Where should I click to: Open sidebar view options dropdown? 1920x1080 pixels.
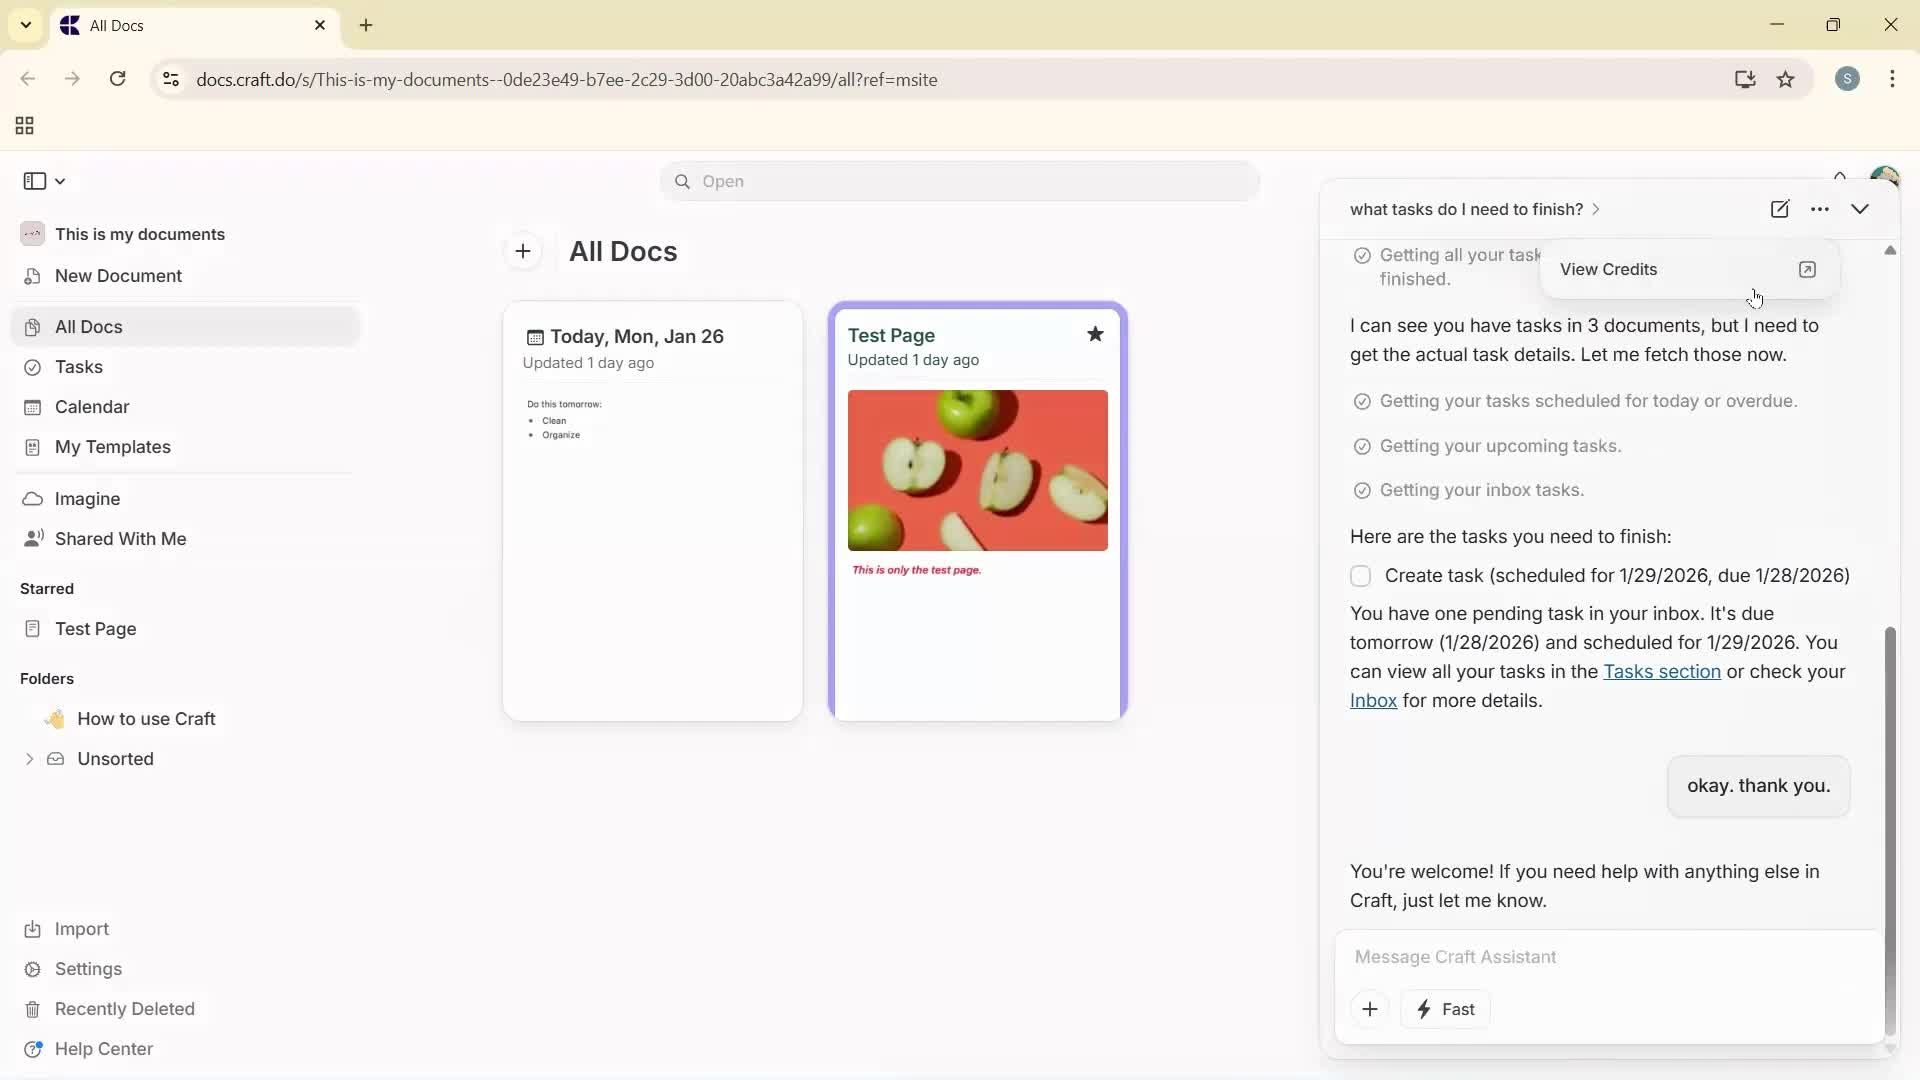[x=60, y=181]
